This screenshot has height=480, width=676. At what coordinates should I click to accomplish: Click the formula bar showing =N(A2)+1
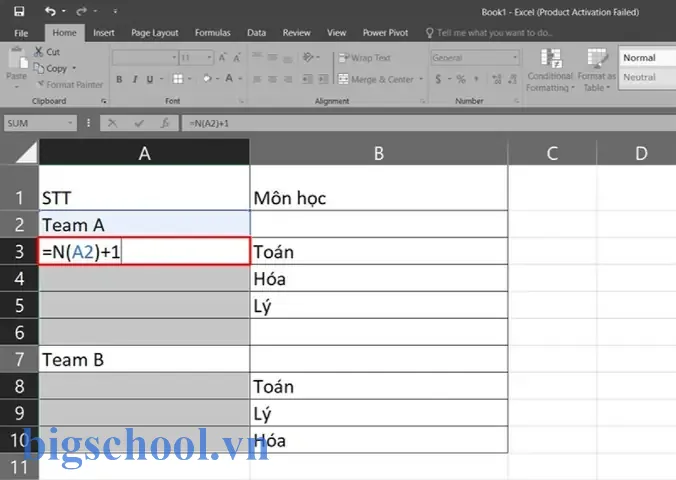click(x=429, y=123)
